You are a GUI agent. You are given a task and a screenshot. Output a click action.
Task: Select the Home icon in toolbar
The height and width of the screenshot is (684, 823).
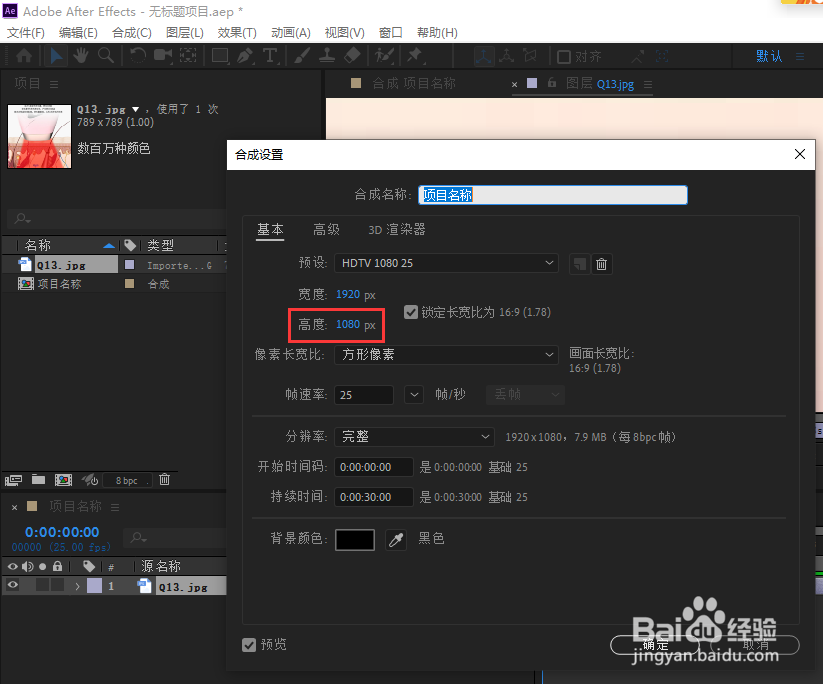click(x=24, y=56)
